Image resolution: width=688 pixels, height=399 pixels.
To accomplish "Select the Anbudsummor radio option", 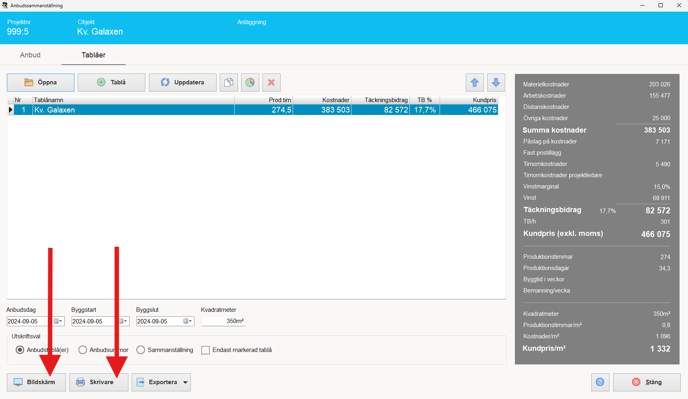I will (x=82, y=350).
